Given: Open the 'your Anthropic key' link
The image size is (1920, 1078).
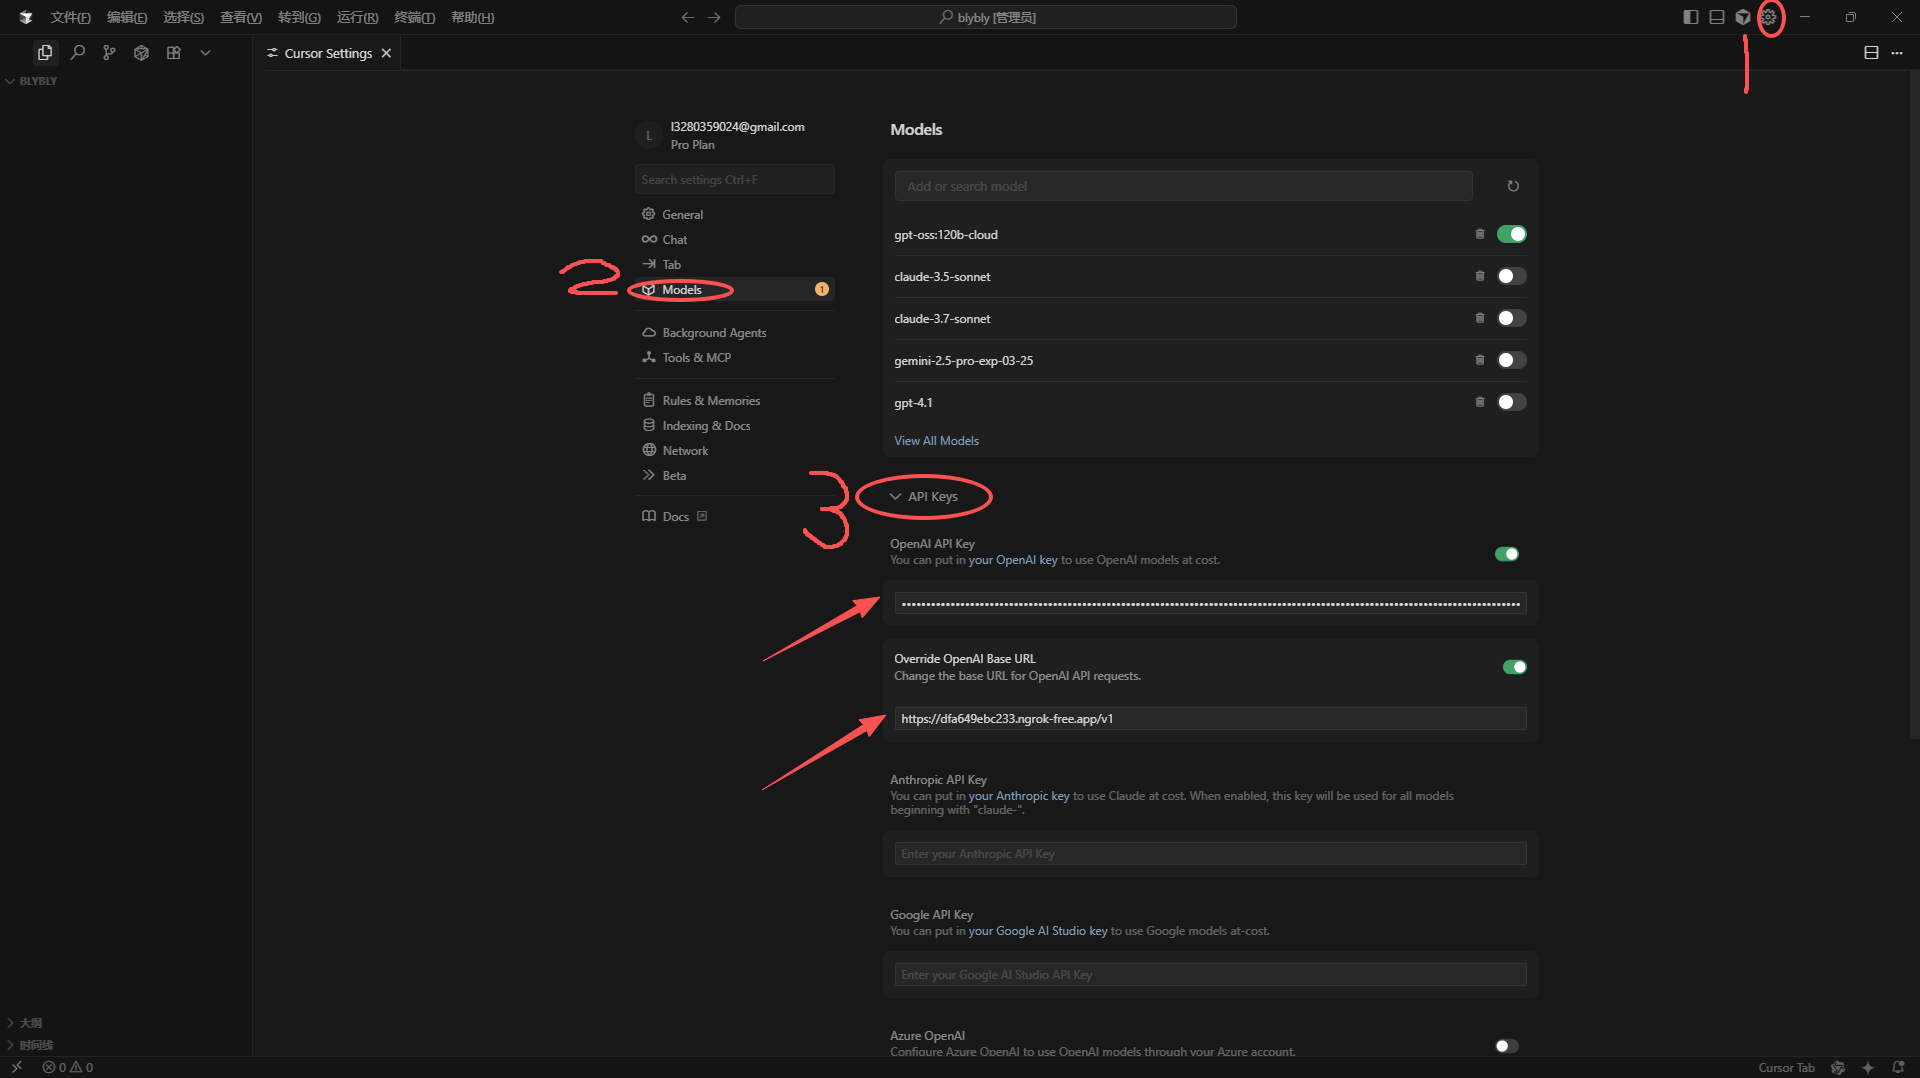Looking at the screenshot, I should pyautogui.click(x=1018, y=796).
